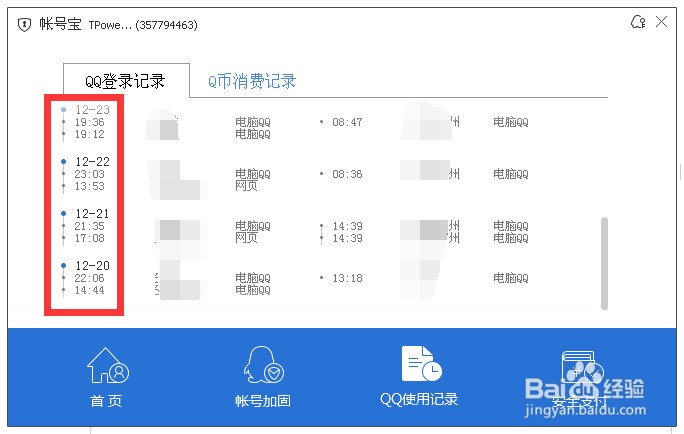684x434 pixels.
Task: Click the 21:35 login time
Action: tap(89, 226)
